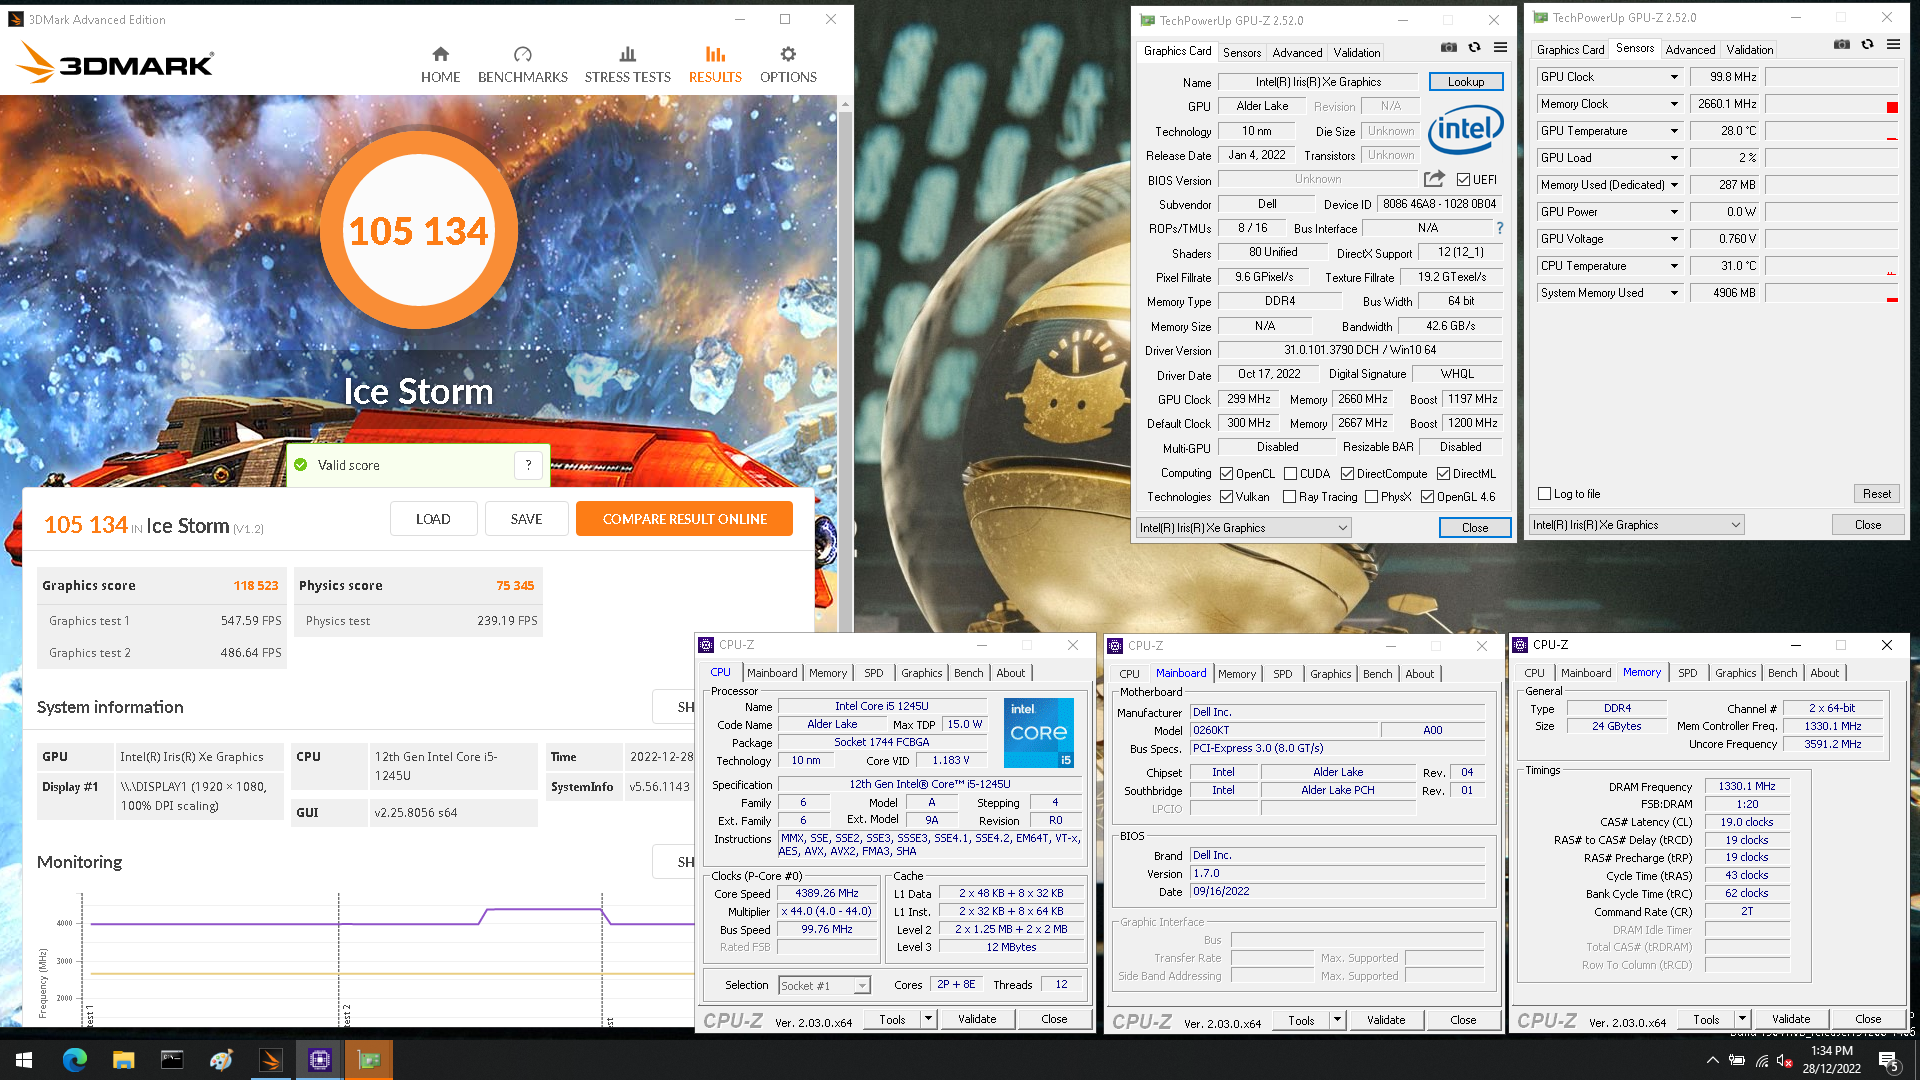Show hidden tray icons chevron
Screen dimensions: 1920x1080
(1712, 1060)
